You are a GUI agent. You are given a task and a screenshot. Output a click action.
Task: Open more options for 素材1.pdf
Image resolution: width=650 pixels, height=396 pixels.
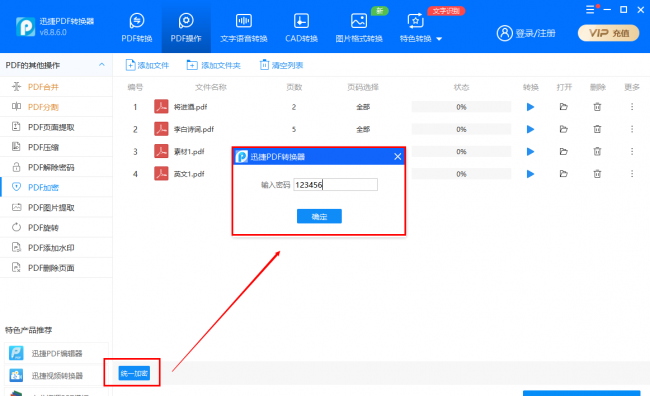632,151
